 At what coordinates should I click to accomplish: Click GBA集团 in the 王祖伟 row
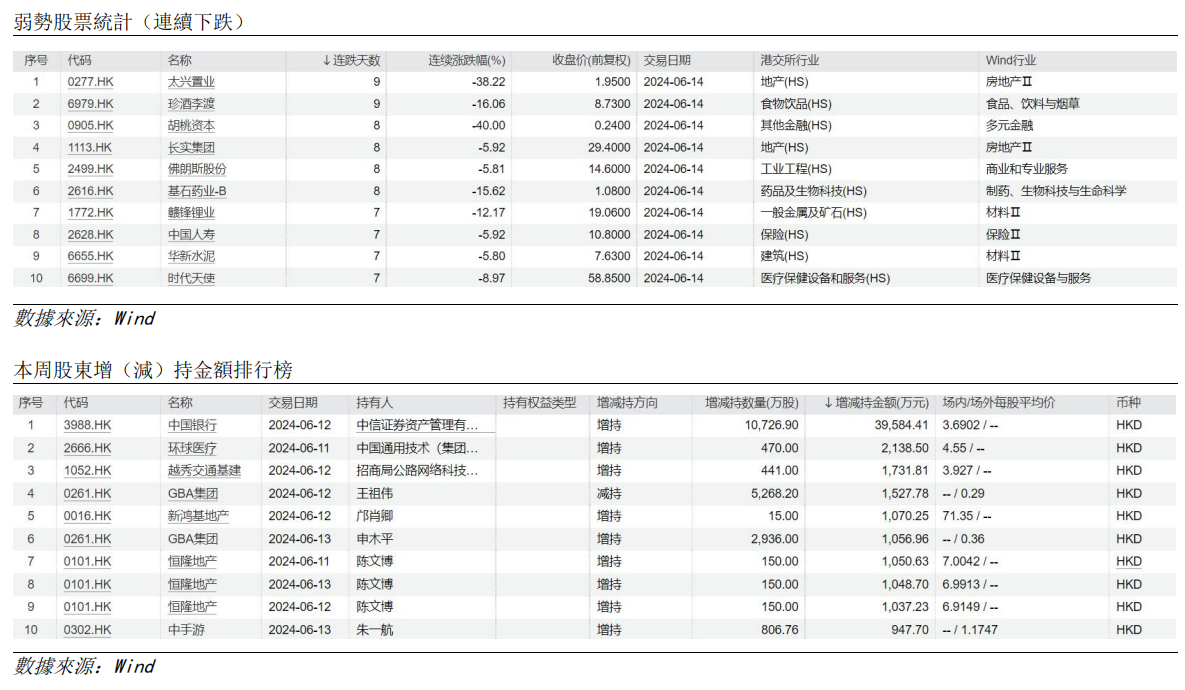[193, 494]
